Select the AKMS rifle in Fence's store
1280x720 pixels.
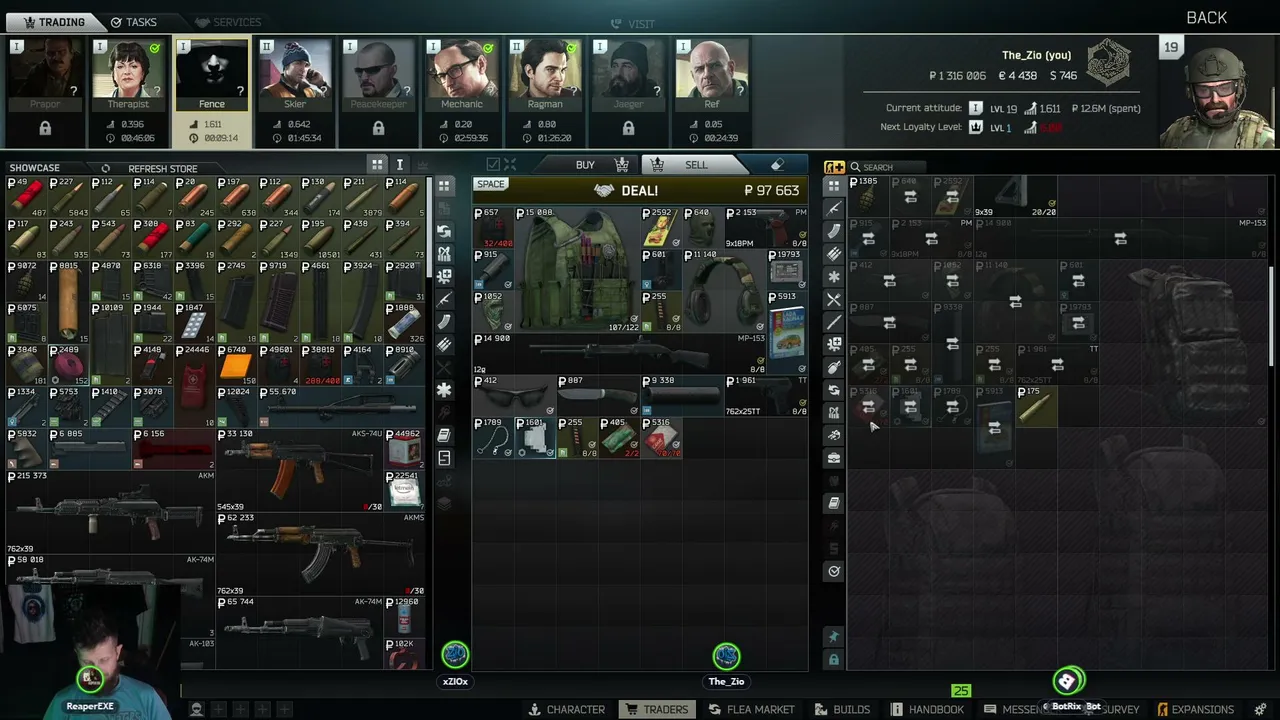click(321, 554)
